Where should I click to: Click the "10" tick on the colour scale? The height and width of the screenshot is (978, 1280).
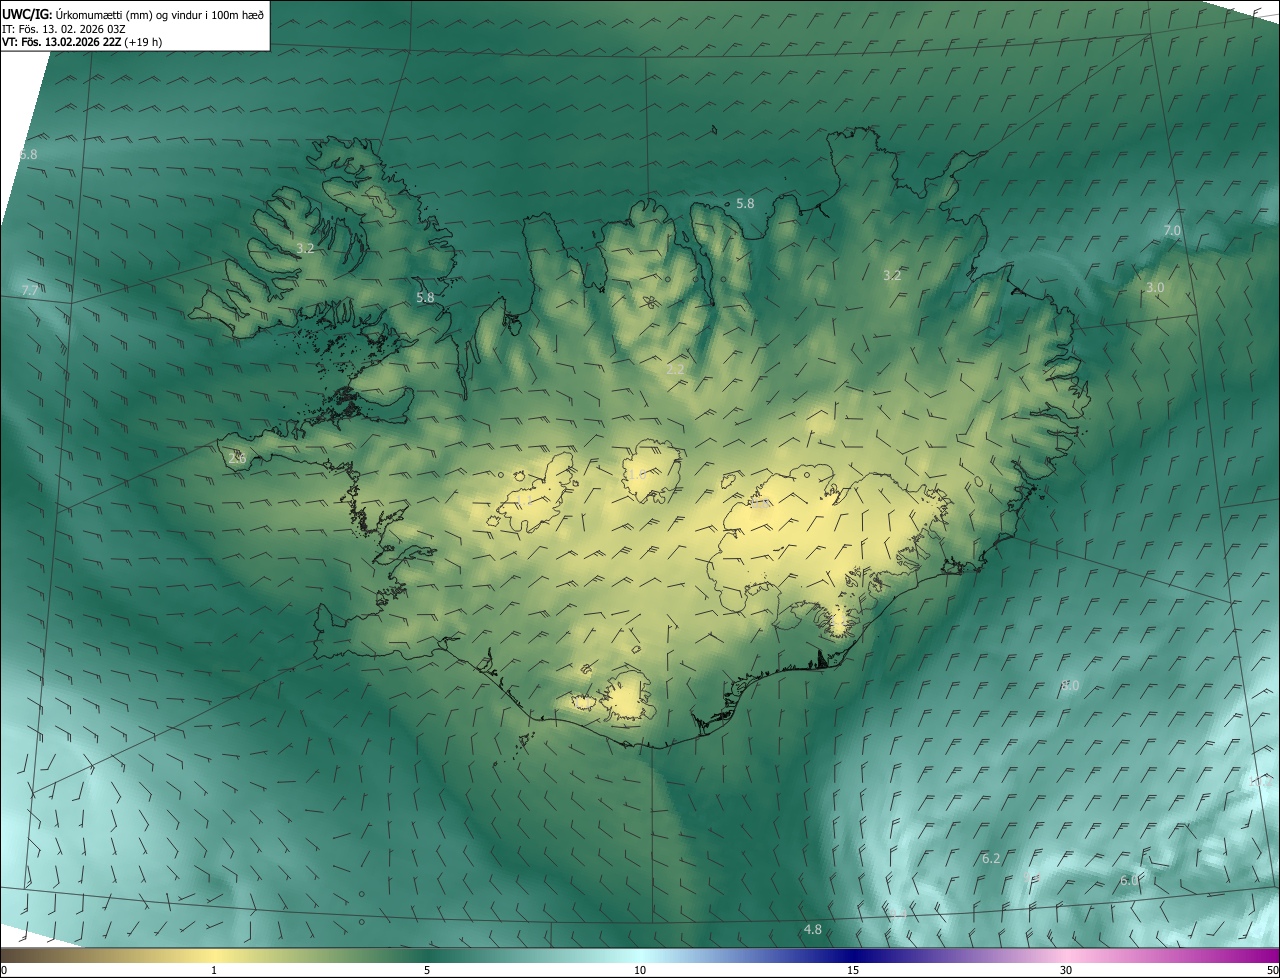[x=640, y=970]
